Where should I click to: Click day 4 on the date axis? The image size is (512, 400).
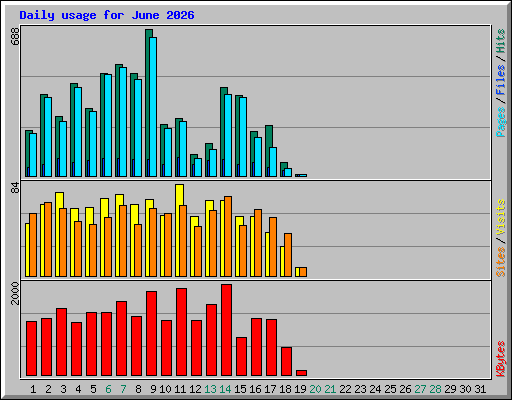tap(78, 389)
